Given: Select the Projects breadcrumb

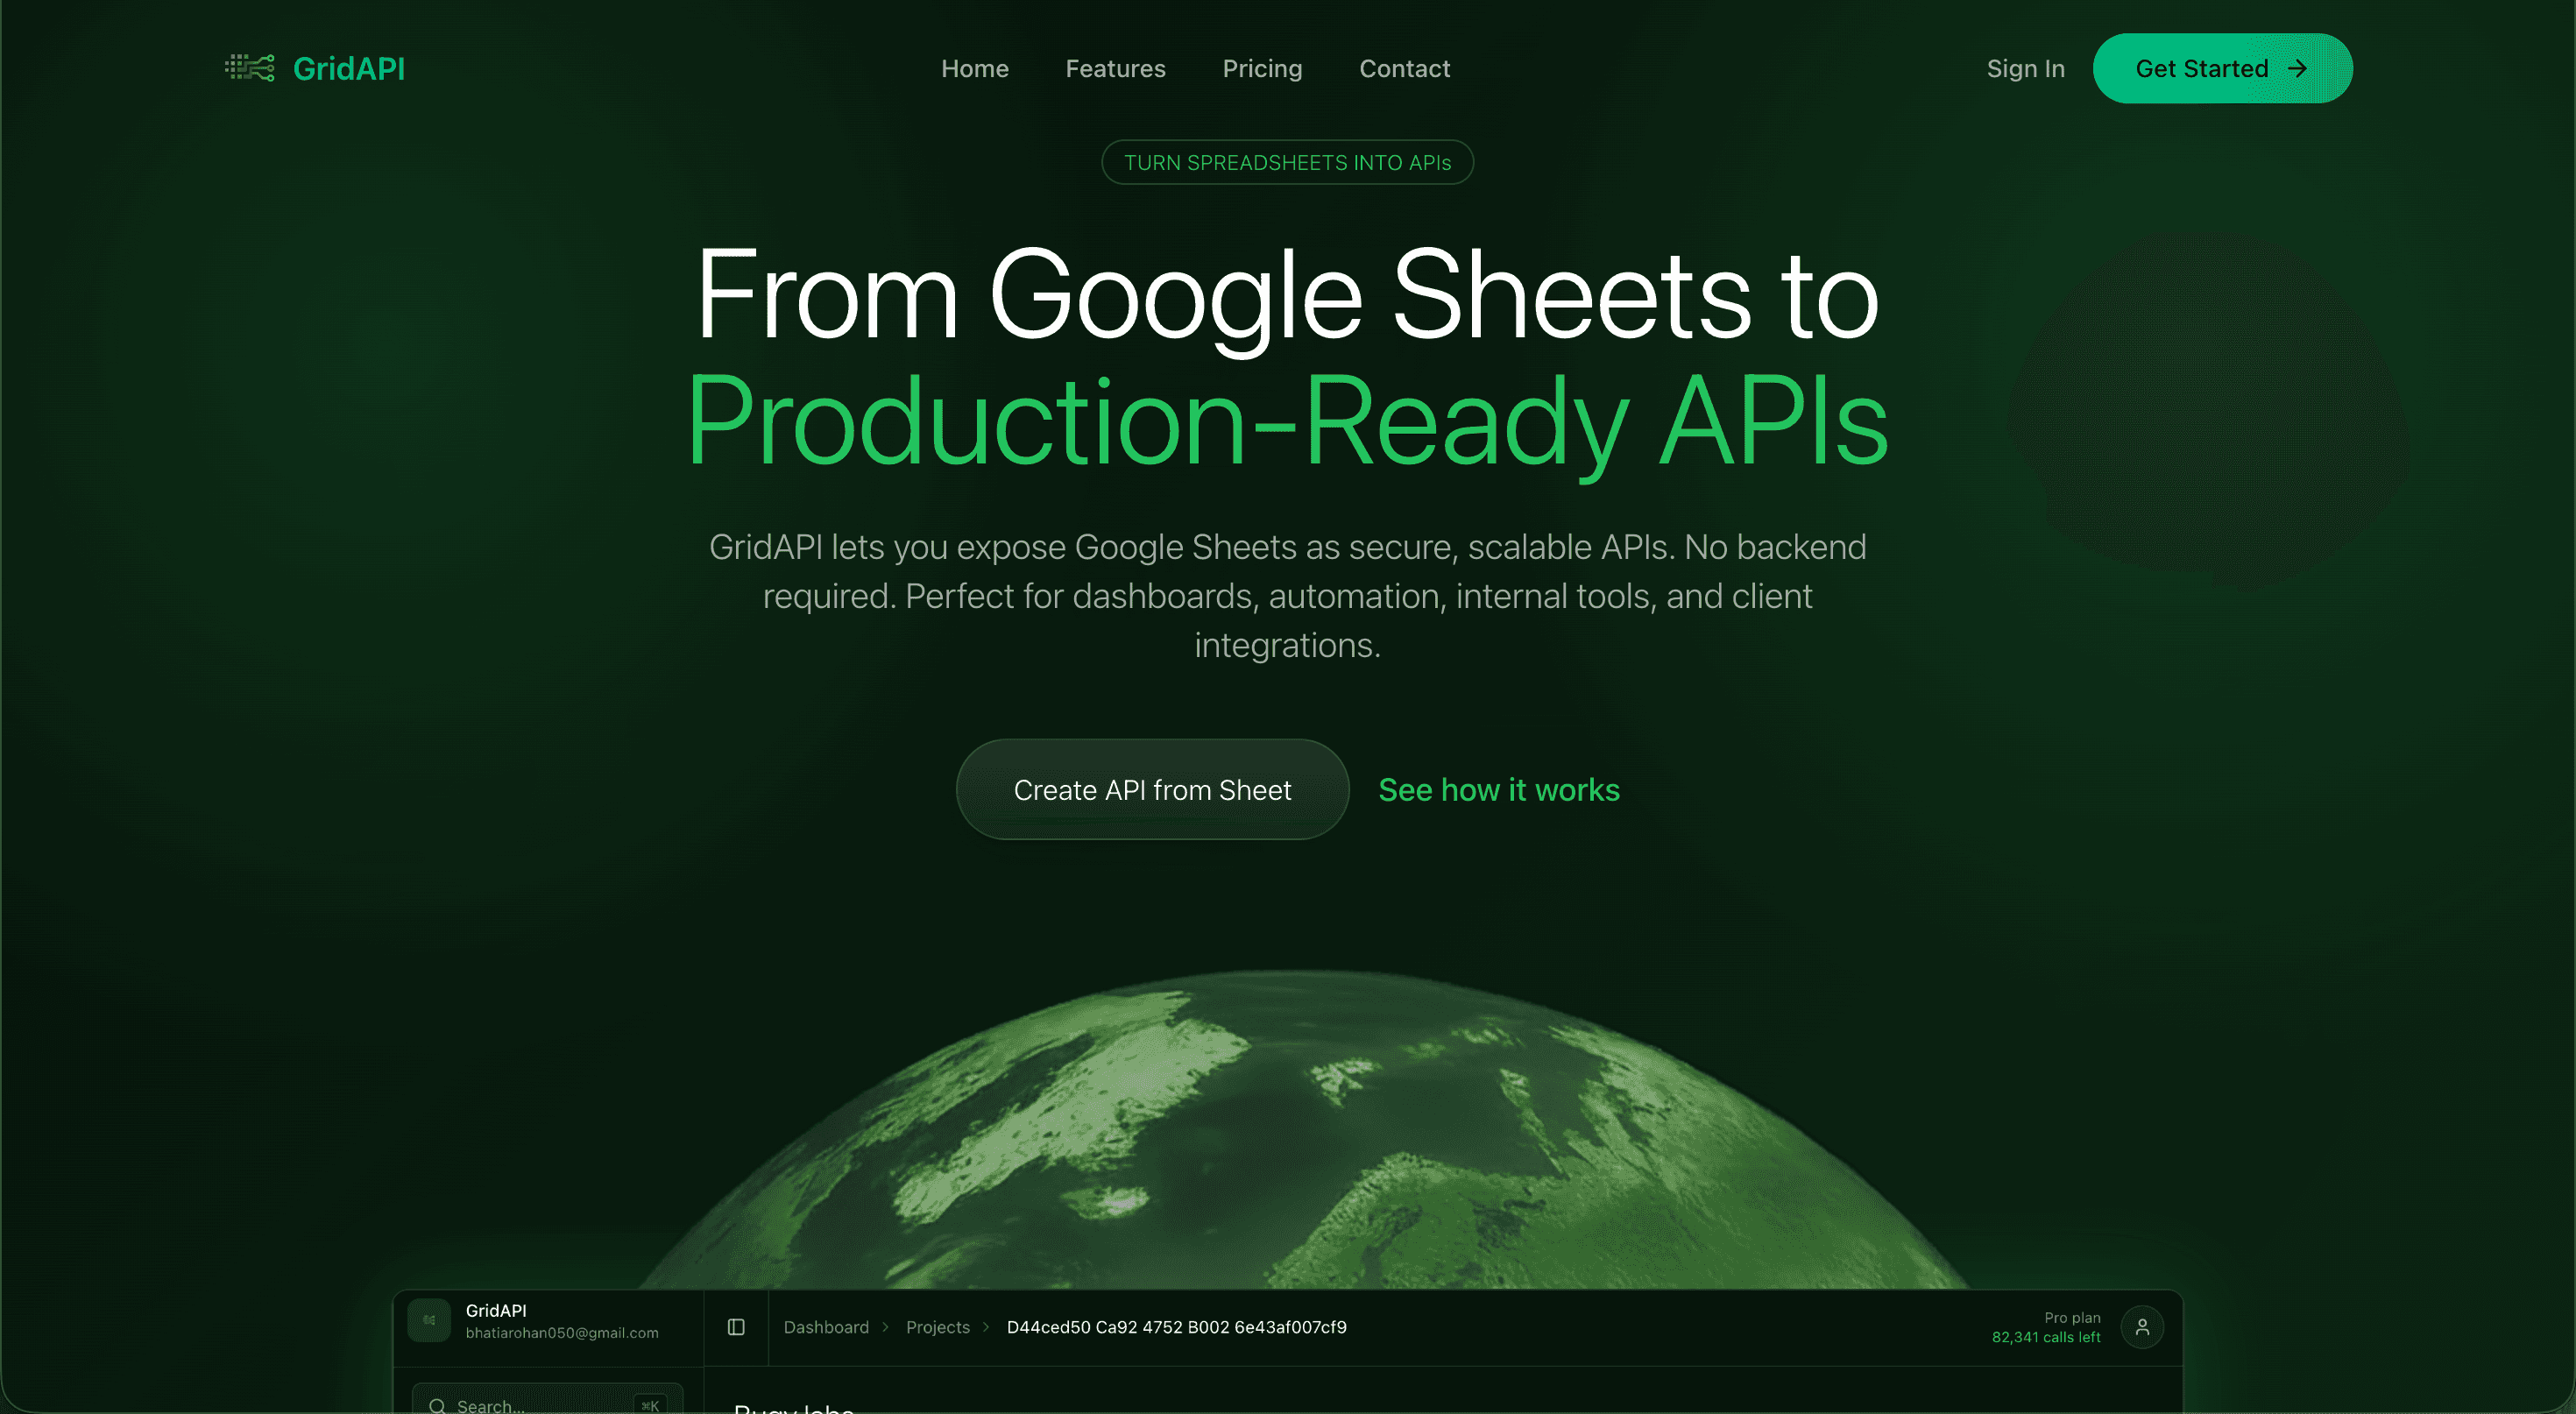Looking at the screenshot, I should [937, 1327].
